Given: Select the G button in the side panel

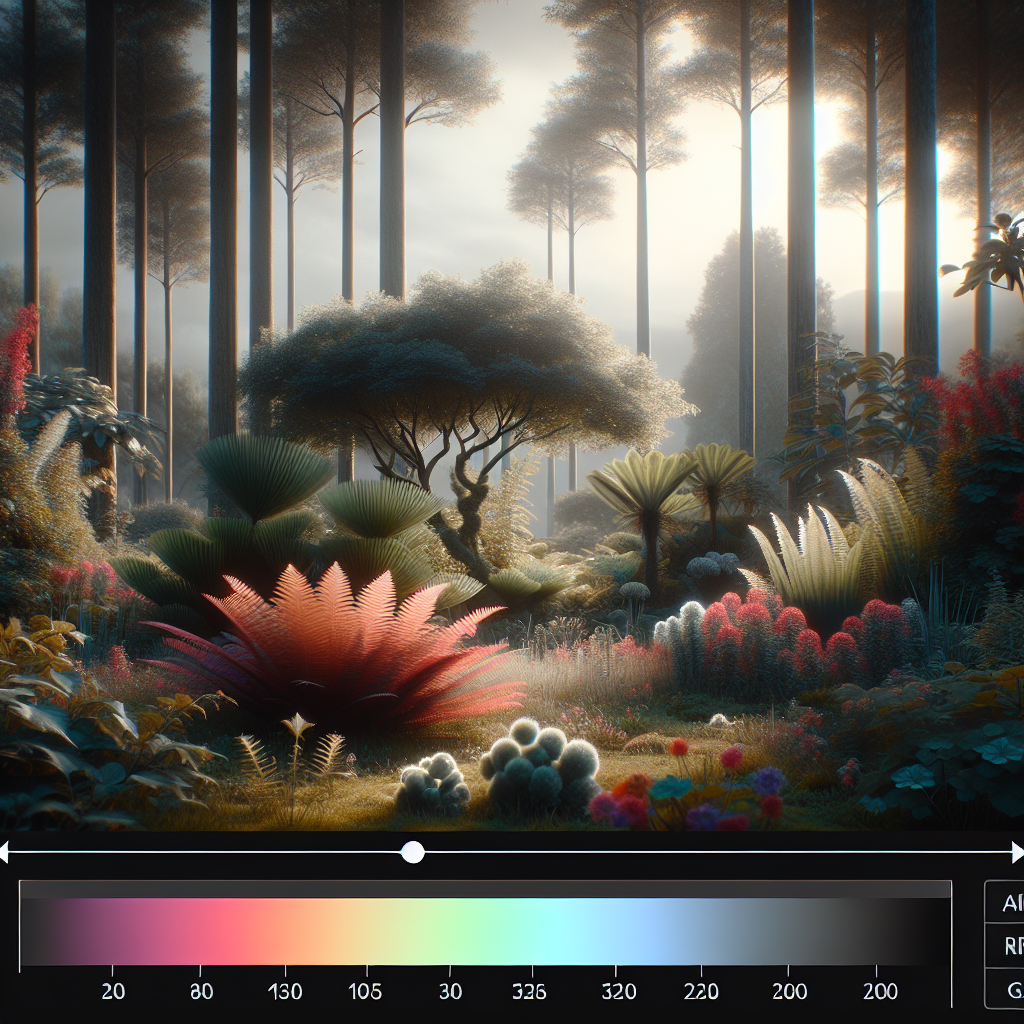Looking at the screenshot, I should [1006, 988].
